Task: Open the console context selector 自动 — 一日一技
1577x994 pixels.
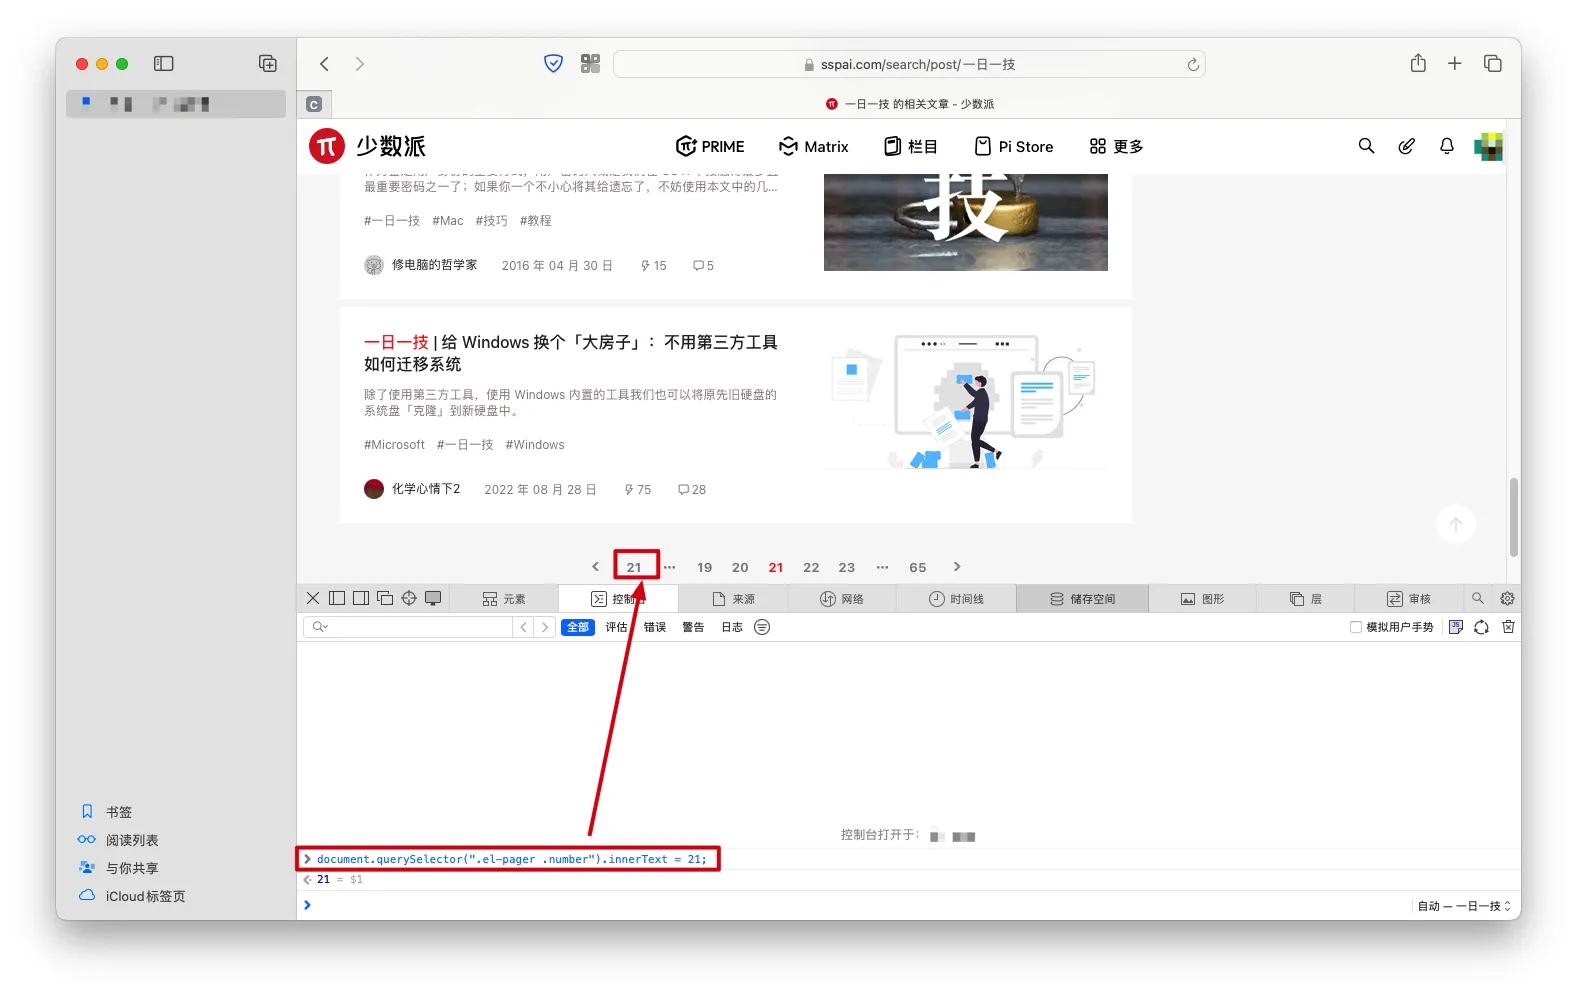Action: (x=1463, y=906)
